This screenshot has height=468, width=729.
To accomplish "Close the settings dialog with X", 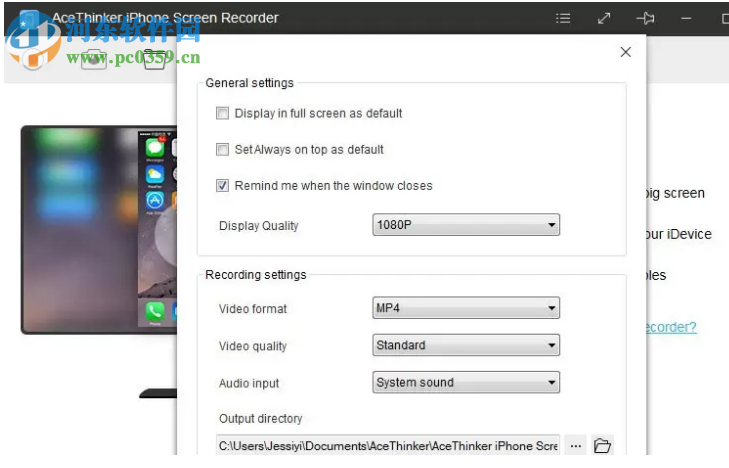I will point(626,52).
